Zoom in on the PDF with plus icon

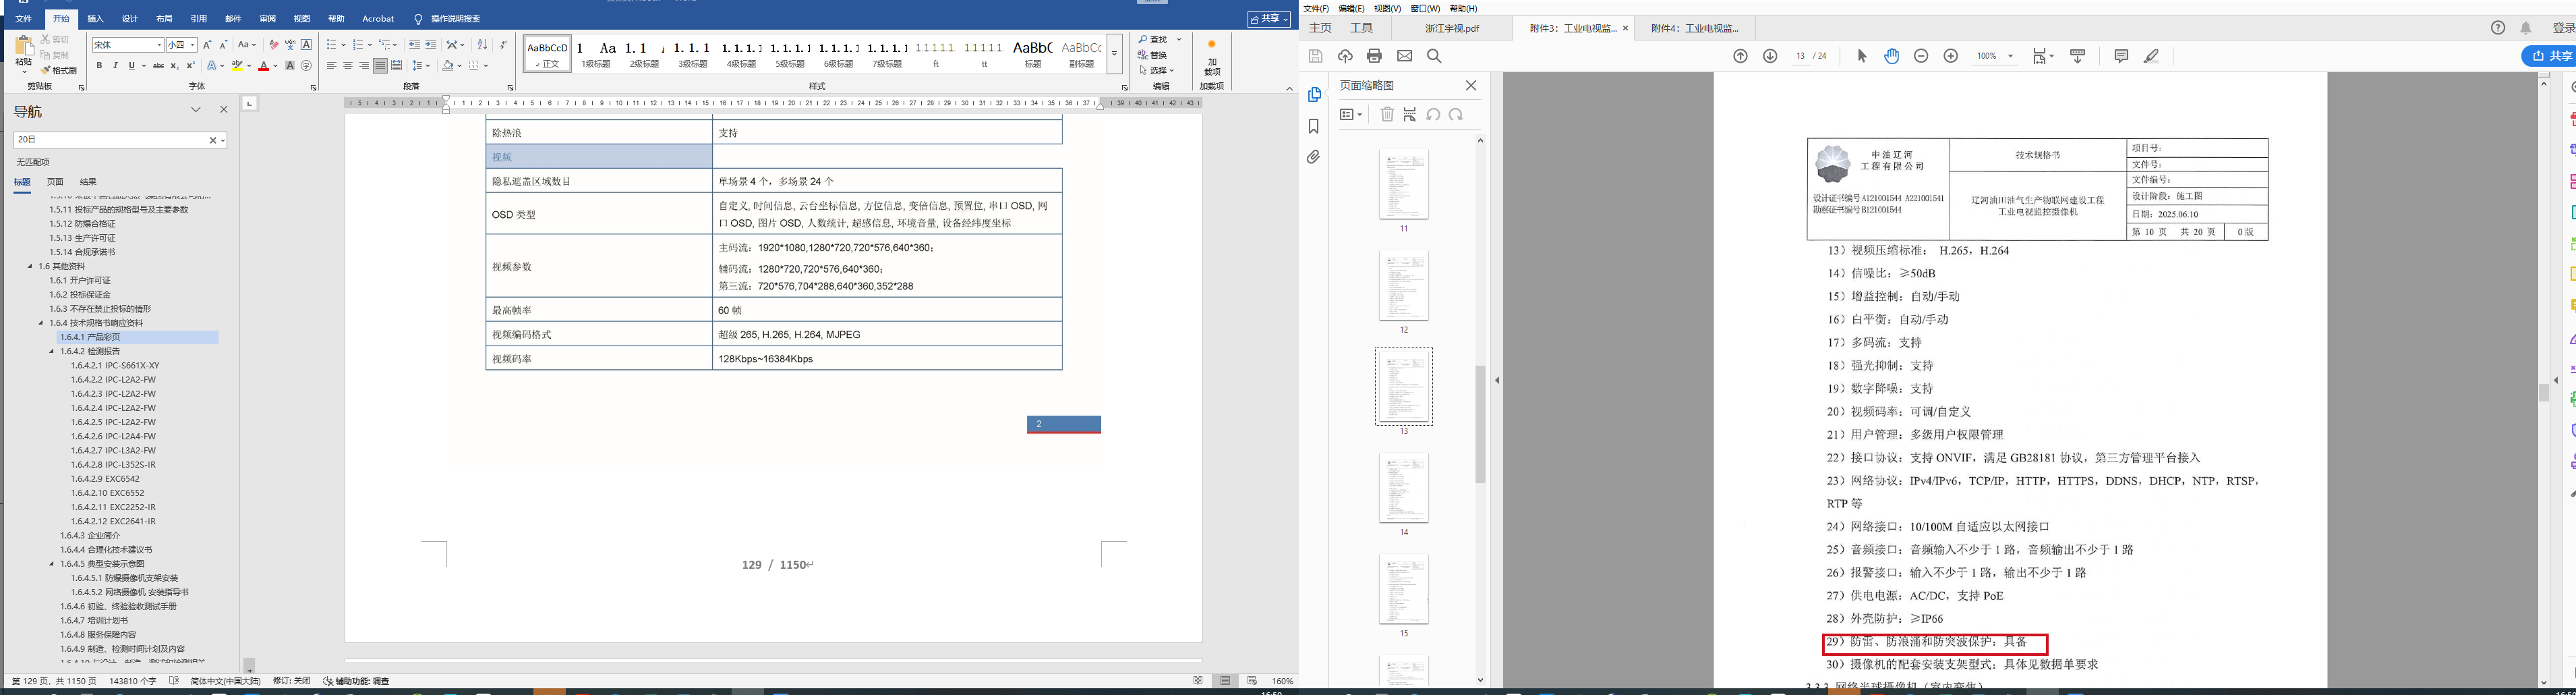pyautogui.click(x=1950, y=56)
